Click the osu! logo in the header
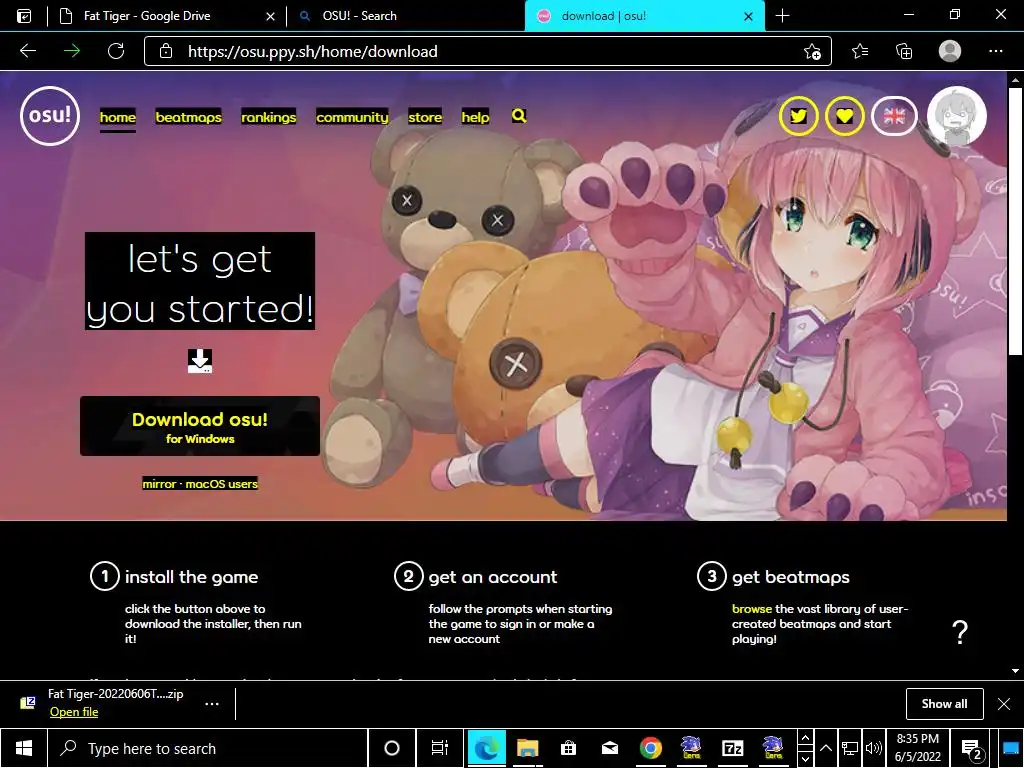 (50, 116)
